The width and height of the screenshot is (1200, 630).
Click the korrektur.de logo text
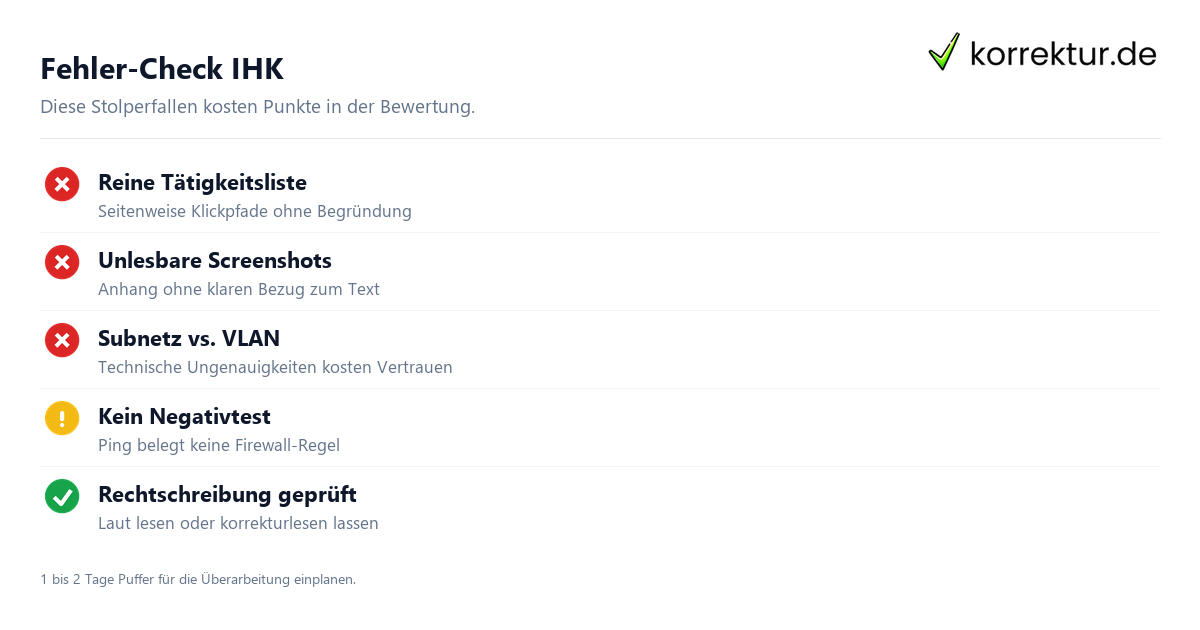coord(1063,53)
